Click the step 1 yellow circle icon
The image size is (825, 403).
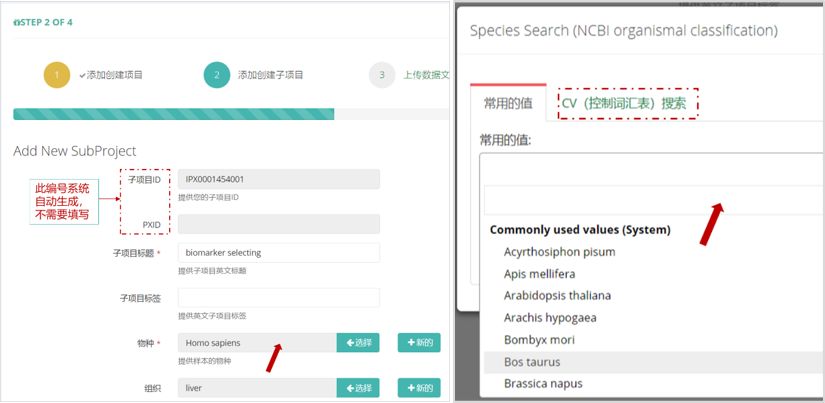57,75
